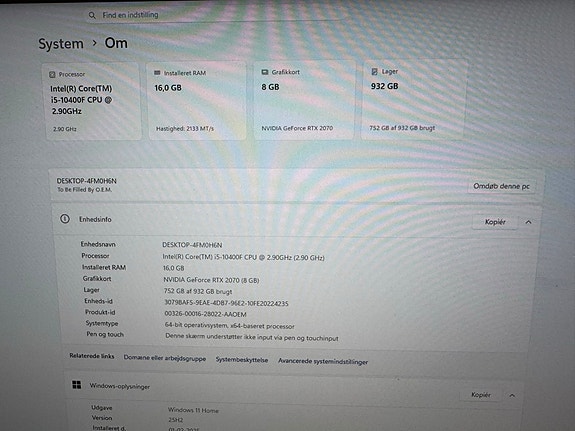Screen dimensions: 575x431
Task: Click the Windows logo icon in Windows-oplysninger
Action: coord(77,385)
